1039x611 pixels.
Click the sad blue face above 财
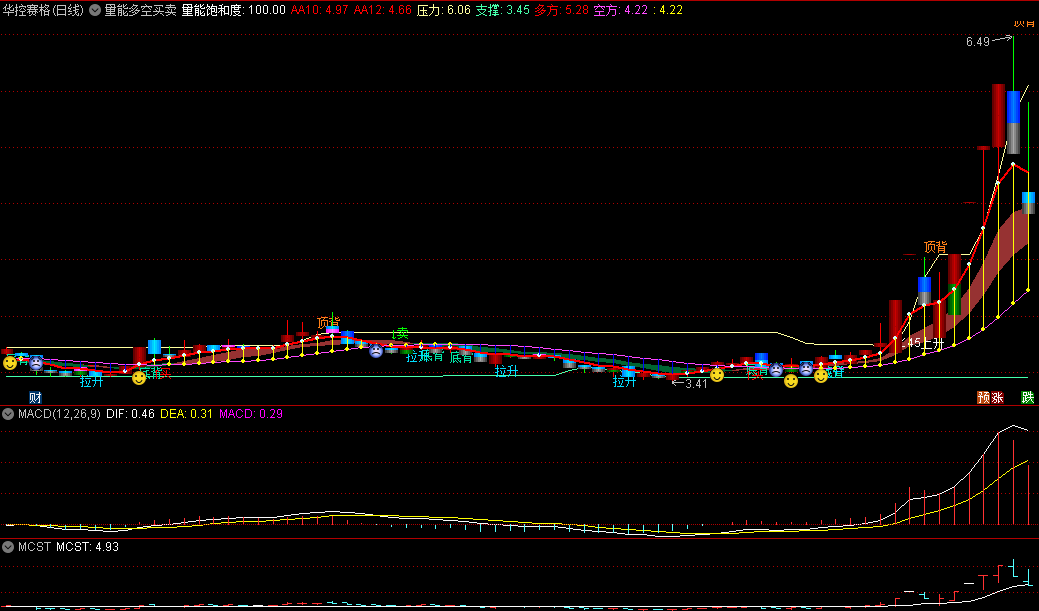(x=36, y=363)
